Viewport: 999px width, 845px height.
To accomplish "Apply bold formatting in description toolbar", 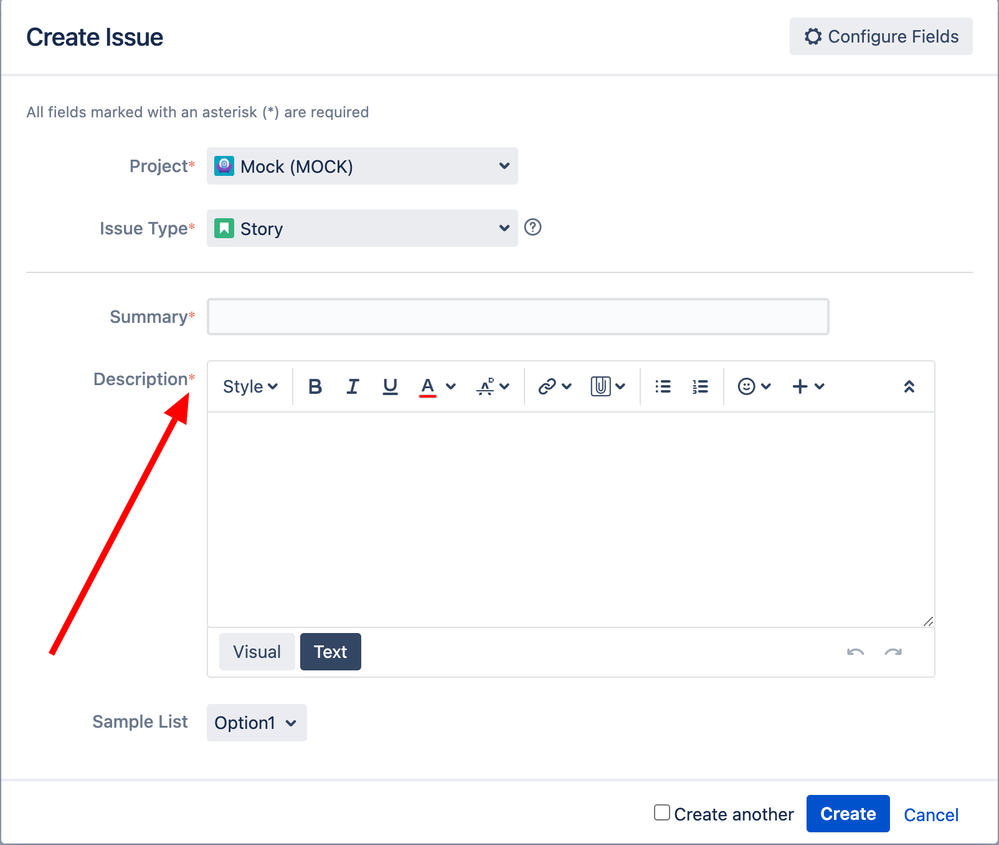I will pos(315,386).
